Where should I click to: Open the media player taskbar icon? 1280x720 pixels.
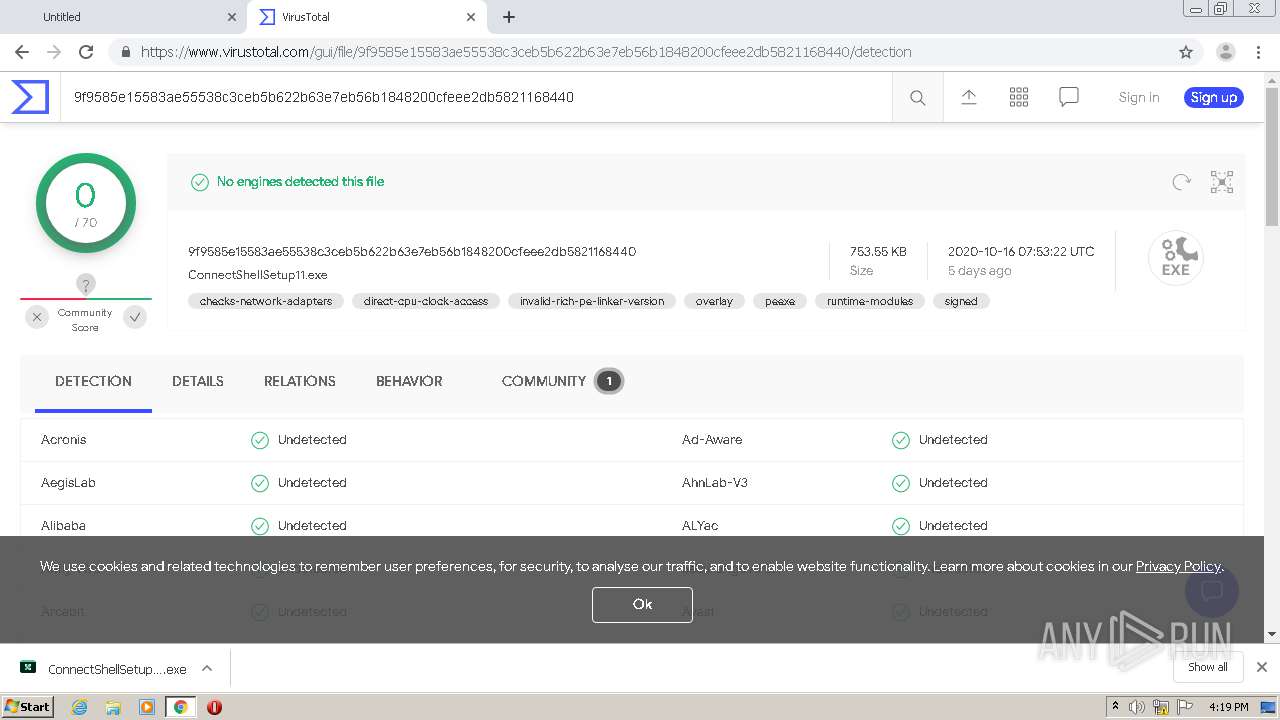coord(147,707)
